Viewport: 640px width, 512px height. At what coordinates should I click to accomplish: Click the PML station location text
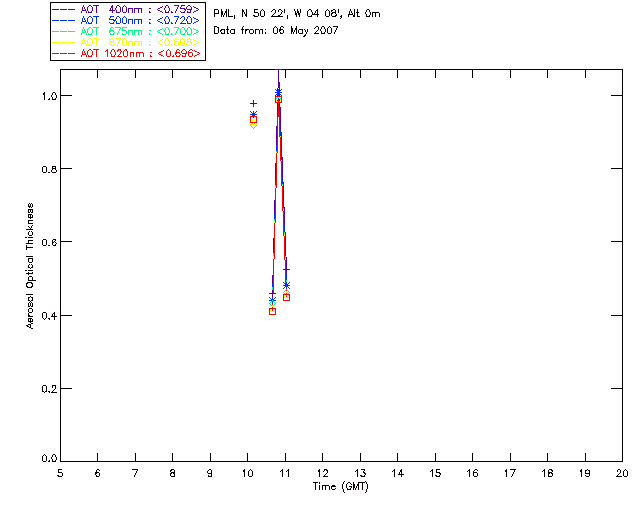[x=297, y=14]
